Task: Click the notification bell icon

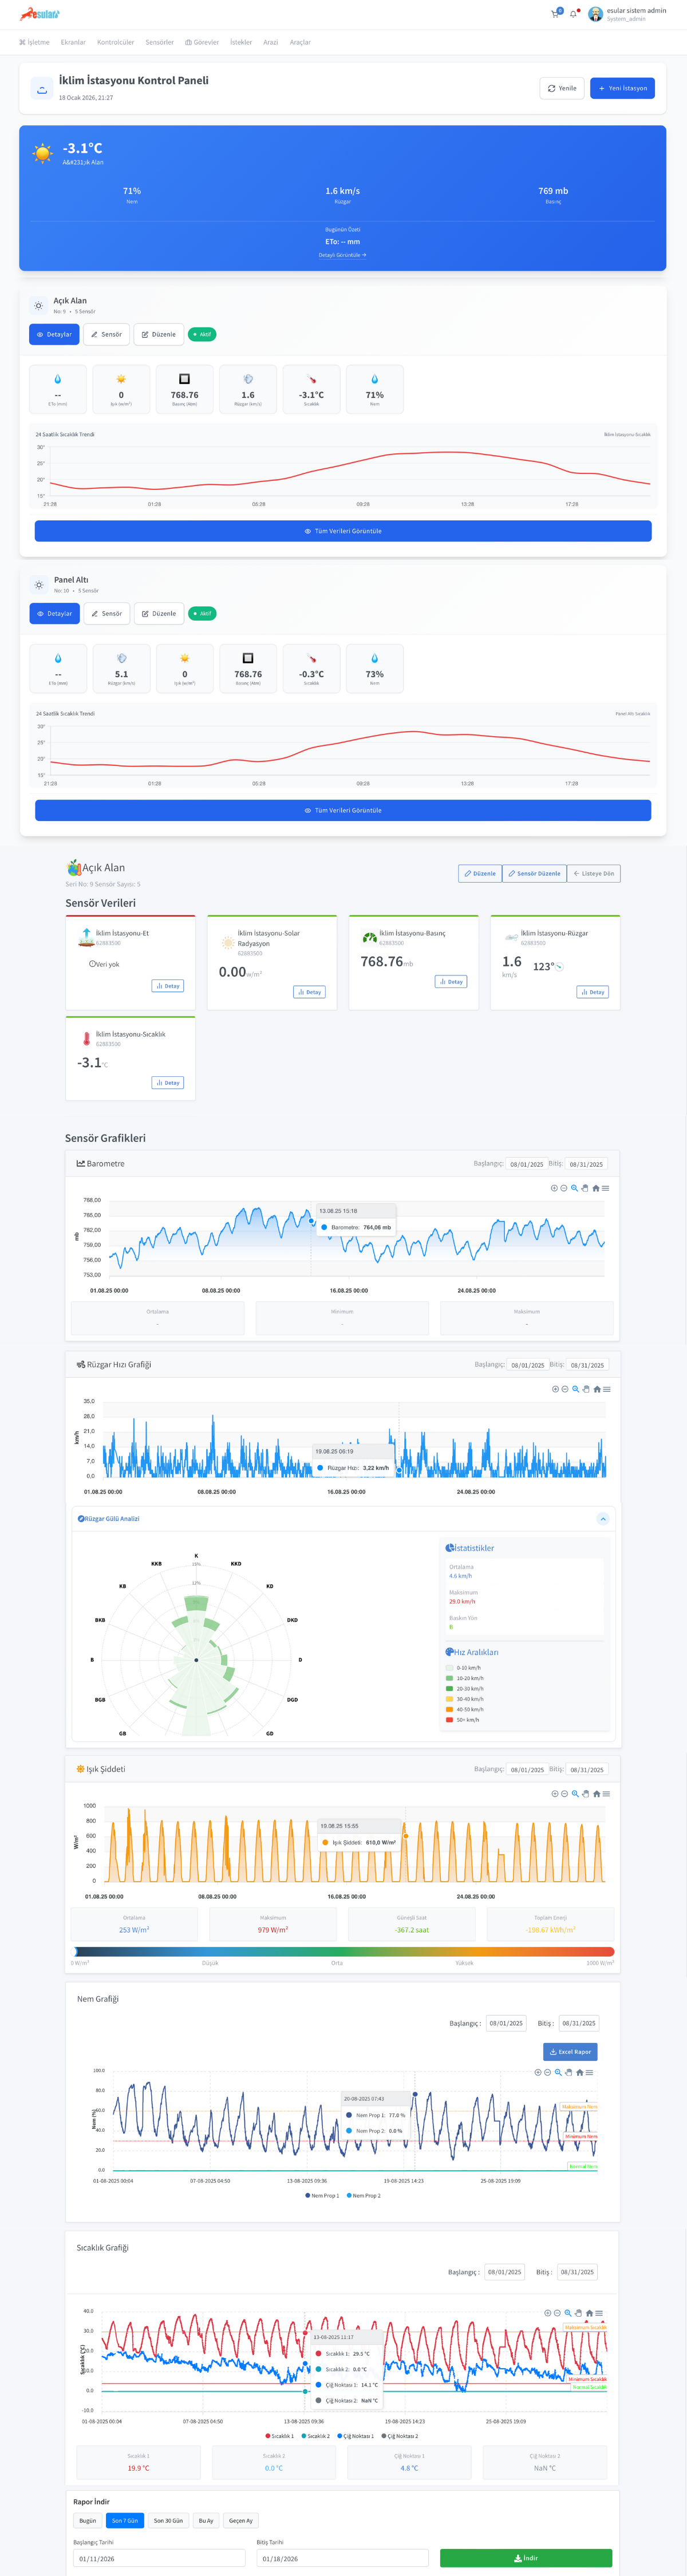Action: (x=573, y=14)
